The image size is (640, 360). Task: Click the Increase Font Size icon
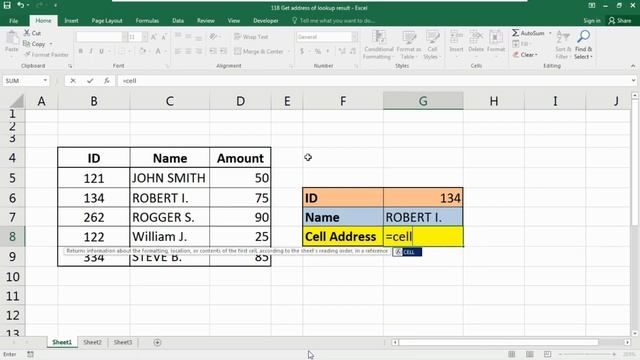coord(154,37)
